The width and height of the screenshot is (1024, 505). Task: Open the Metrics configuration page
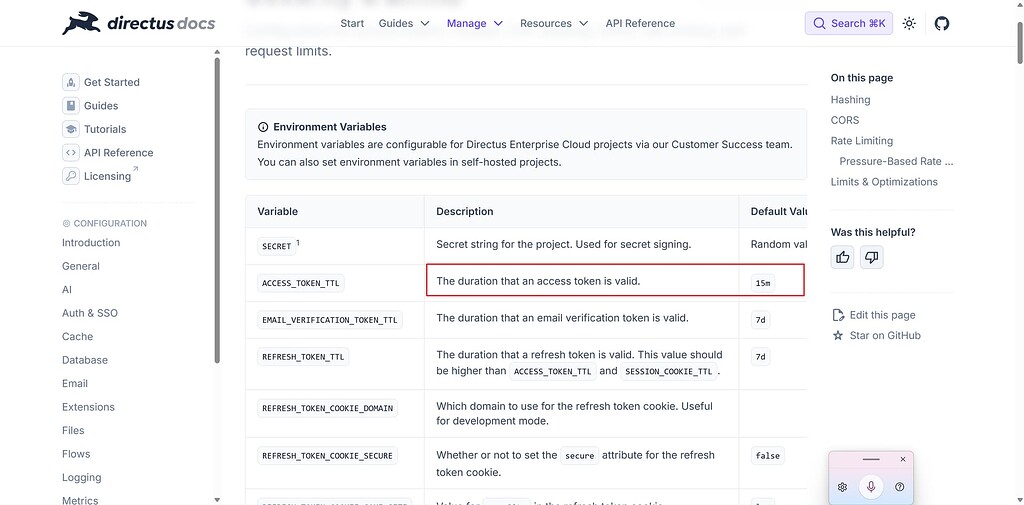point(80,500)
